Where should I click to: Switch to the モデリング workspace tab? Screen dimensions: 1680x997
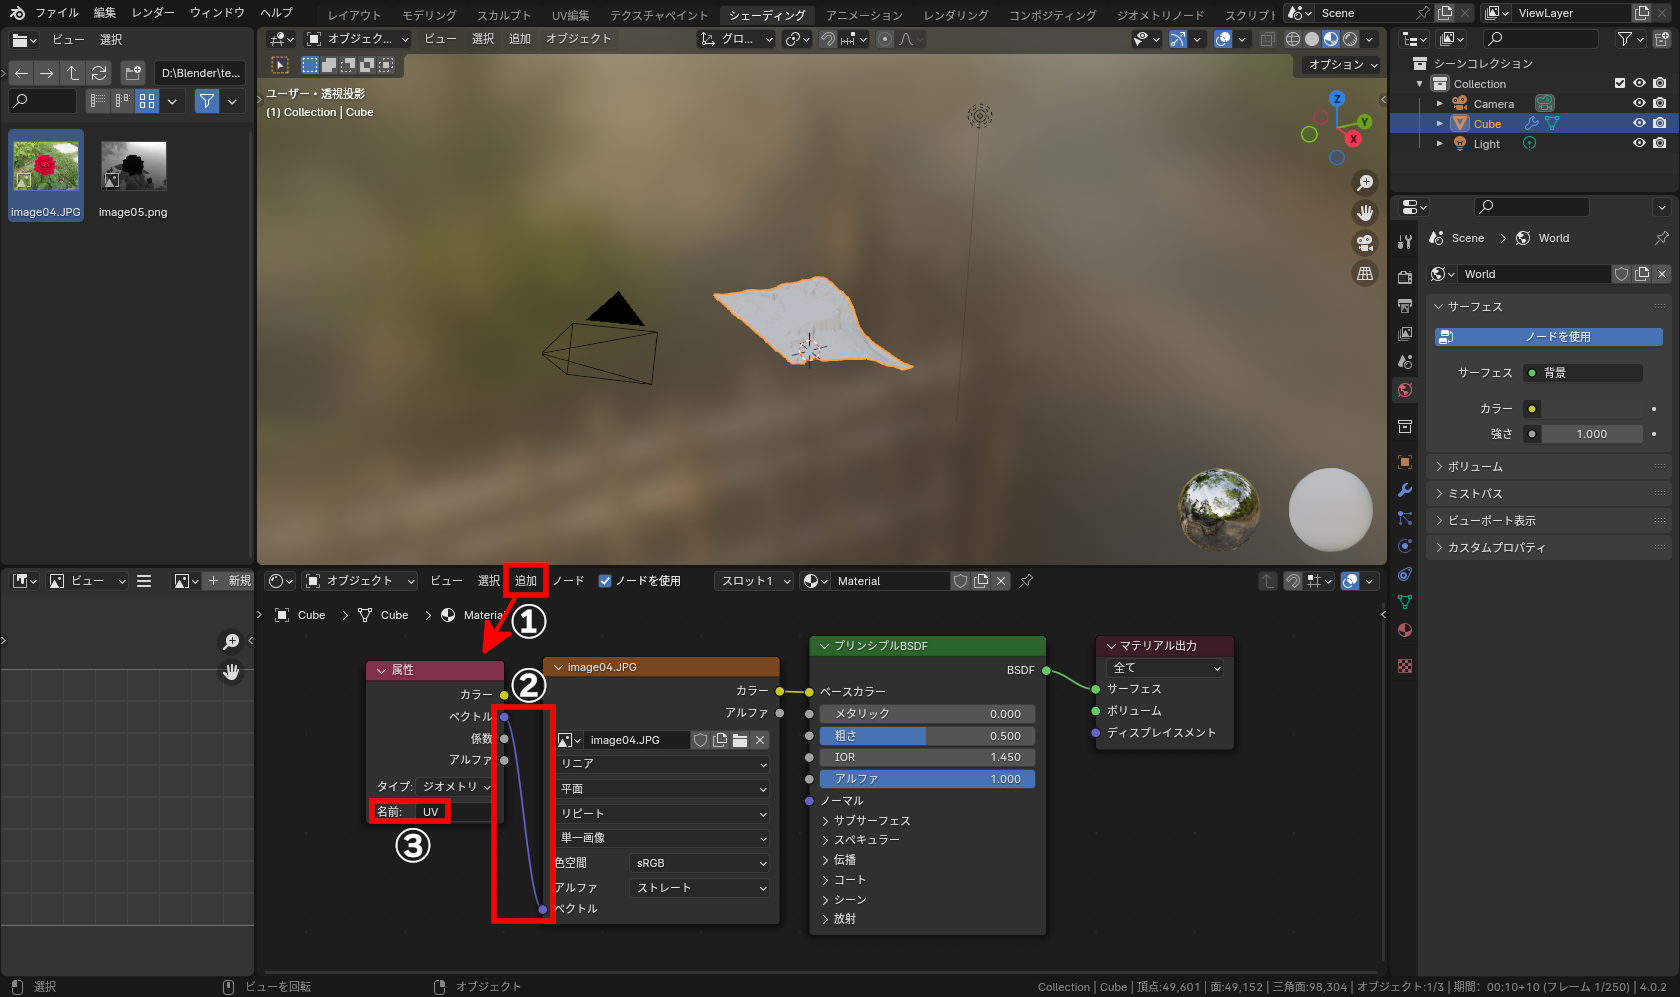[x=429, y=15]
